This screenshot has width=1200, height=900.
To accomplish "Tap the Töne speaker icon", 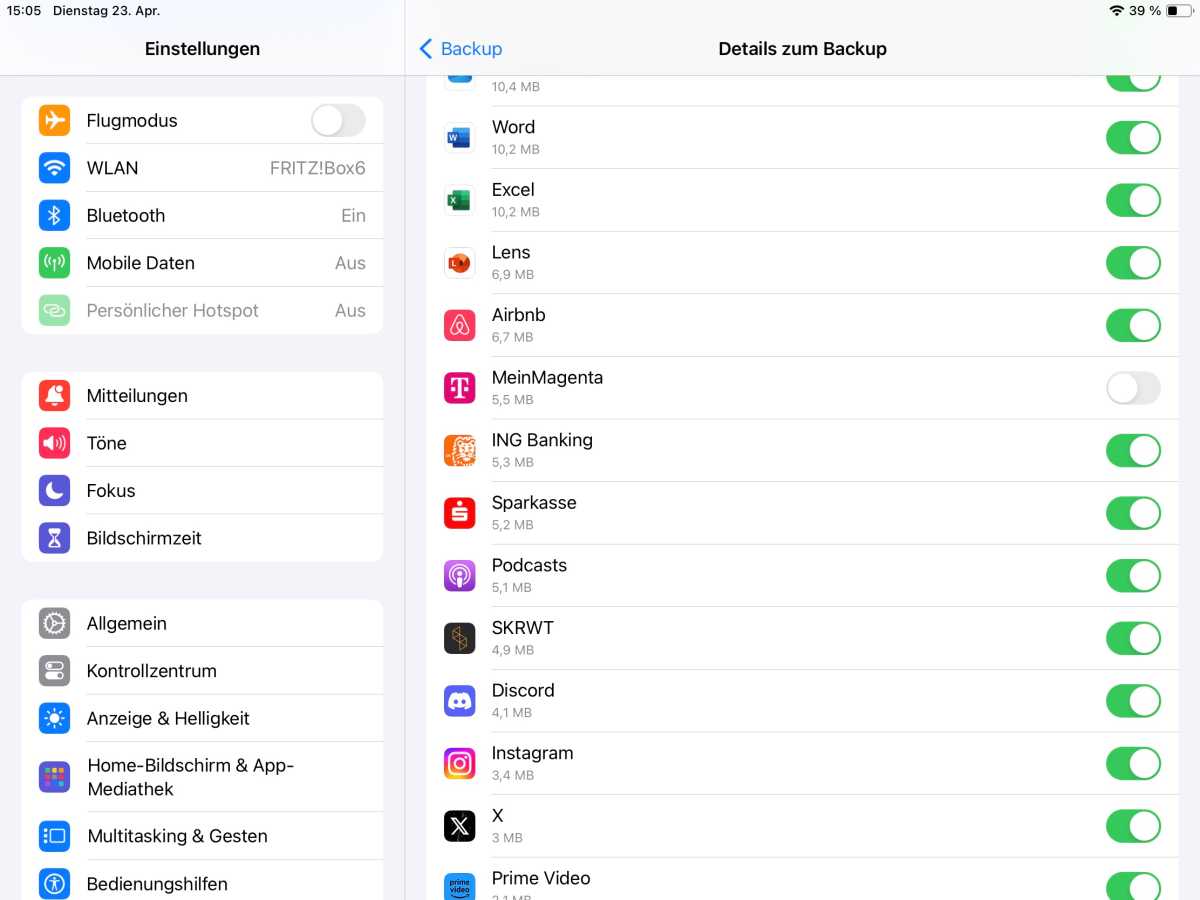I will (54, 443).
